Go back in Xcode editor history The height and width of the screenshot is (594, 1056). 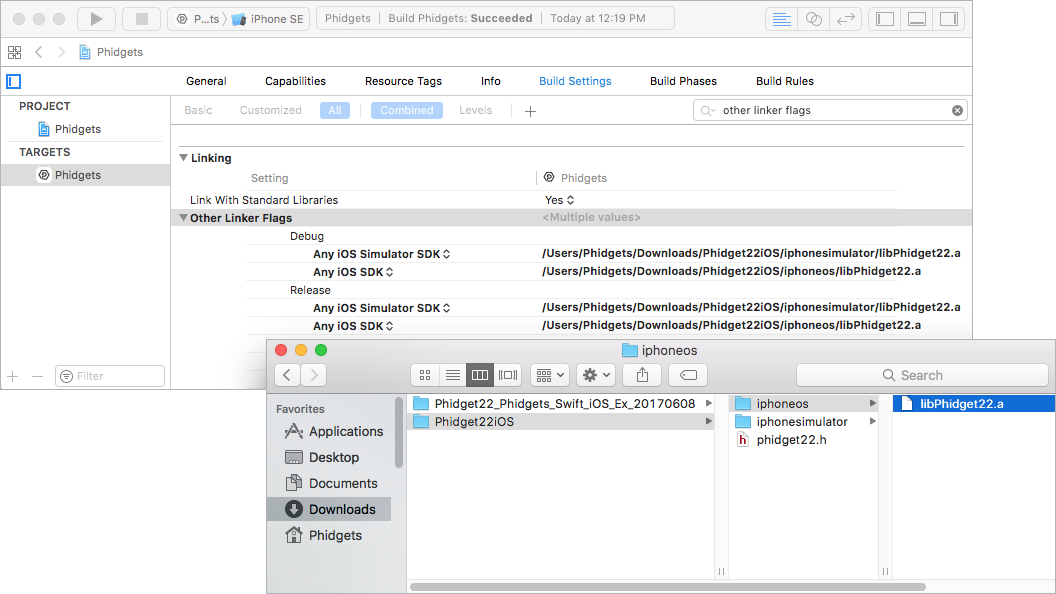coord(39,52)
